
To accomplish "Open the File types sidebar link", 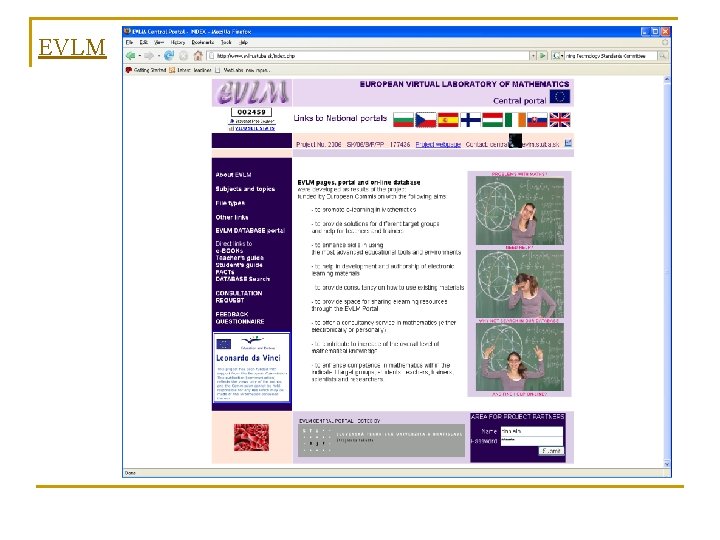I will (230, 203).
